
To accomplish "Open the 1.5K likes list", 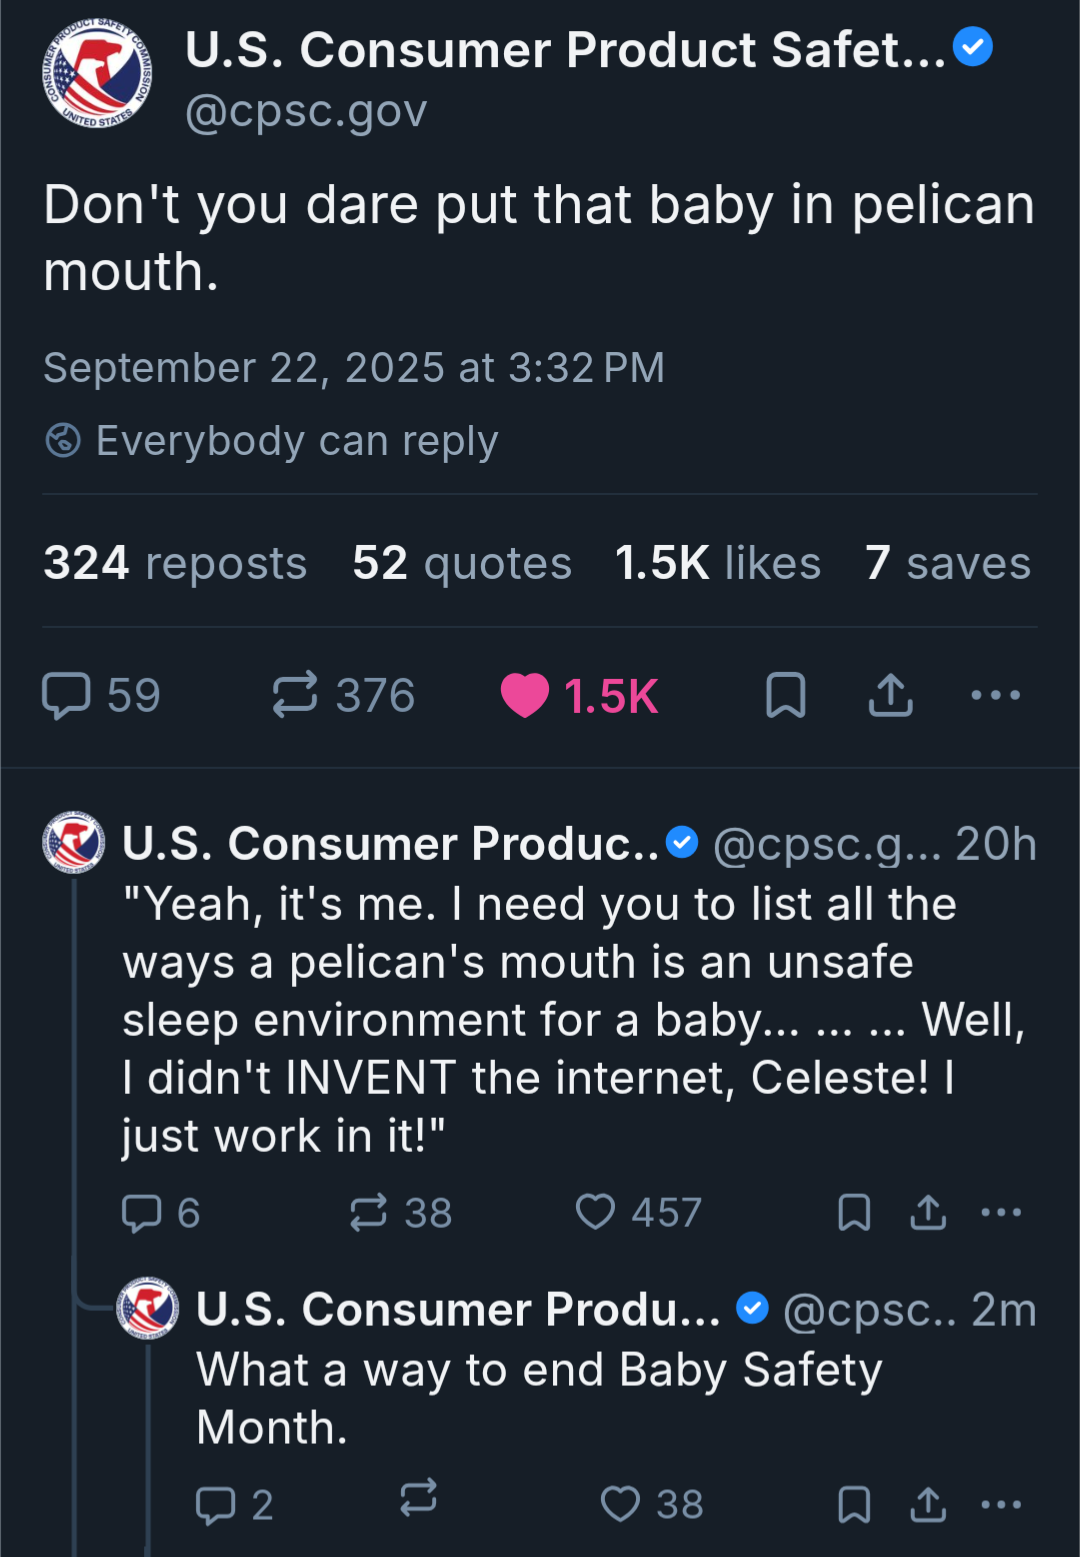I will 717,563.
